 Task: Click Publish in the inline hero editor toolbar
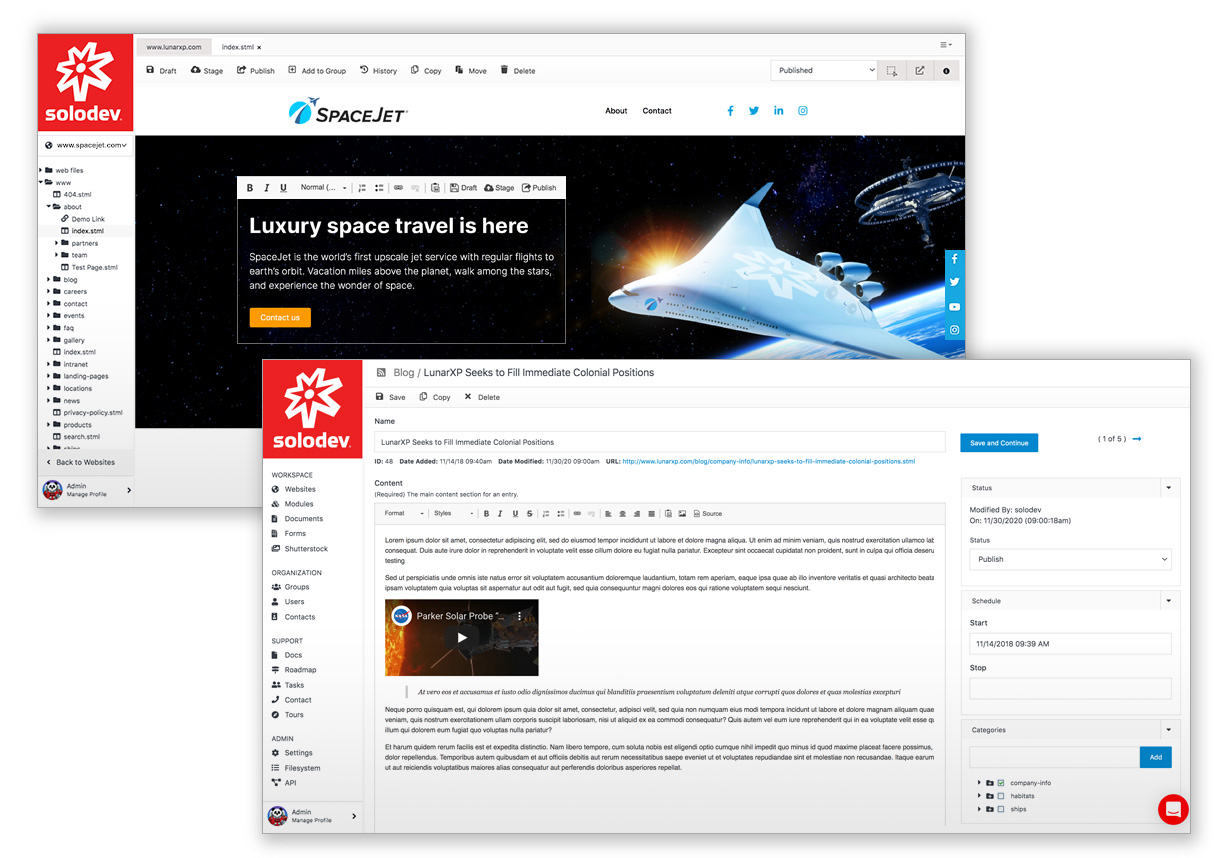tap(539, 188)
